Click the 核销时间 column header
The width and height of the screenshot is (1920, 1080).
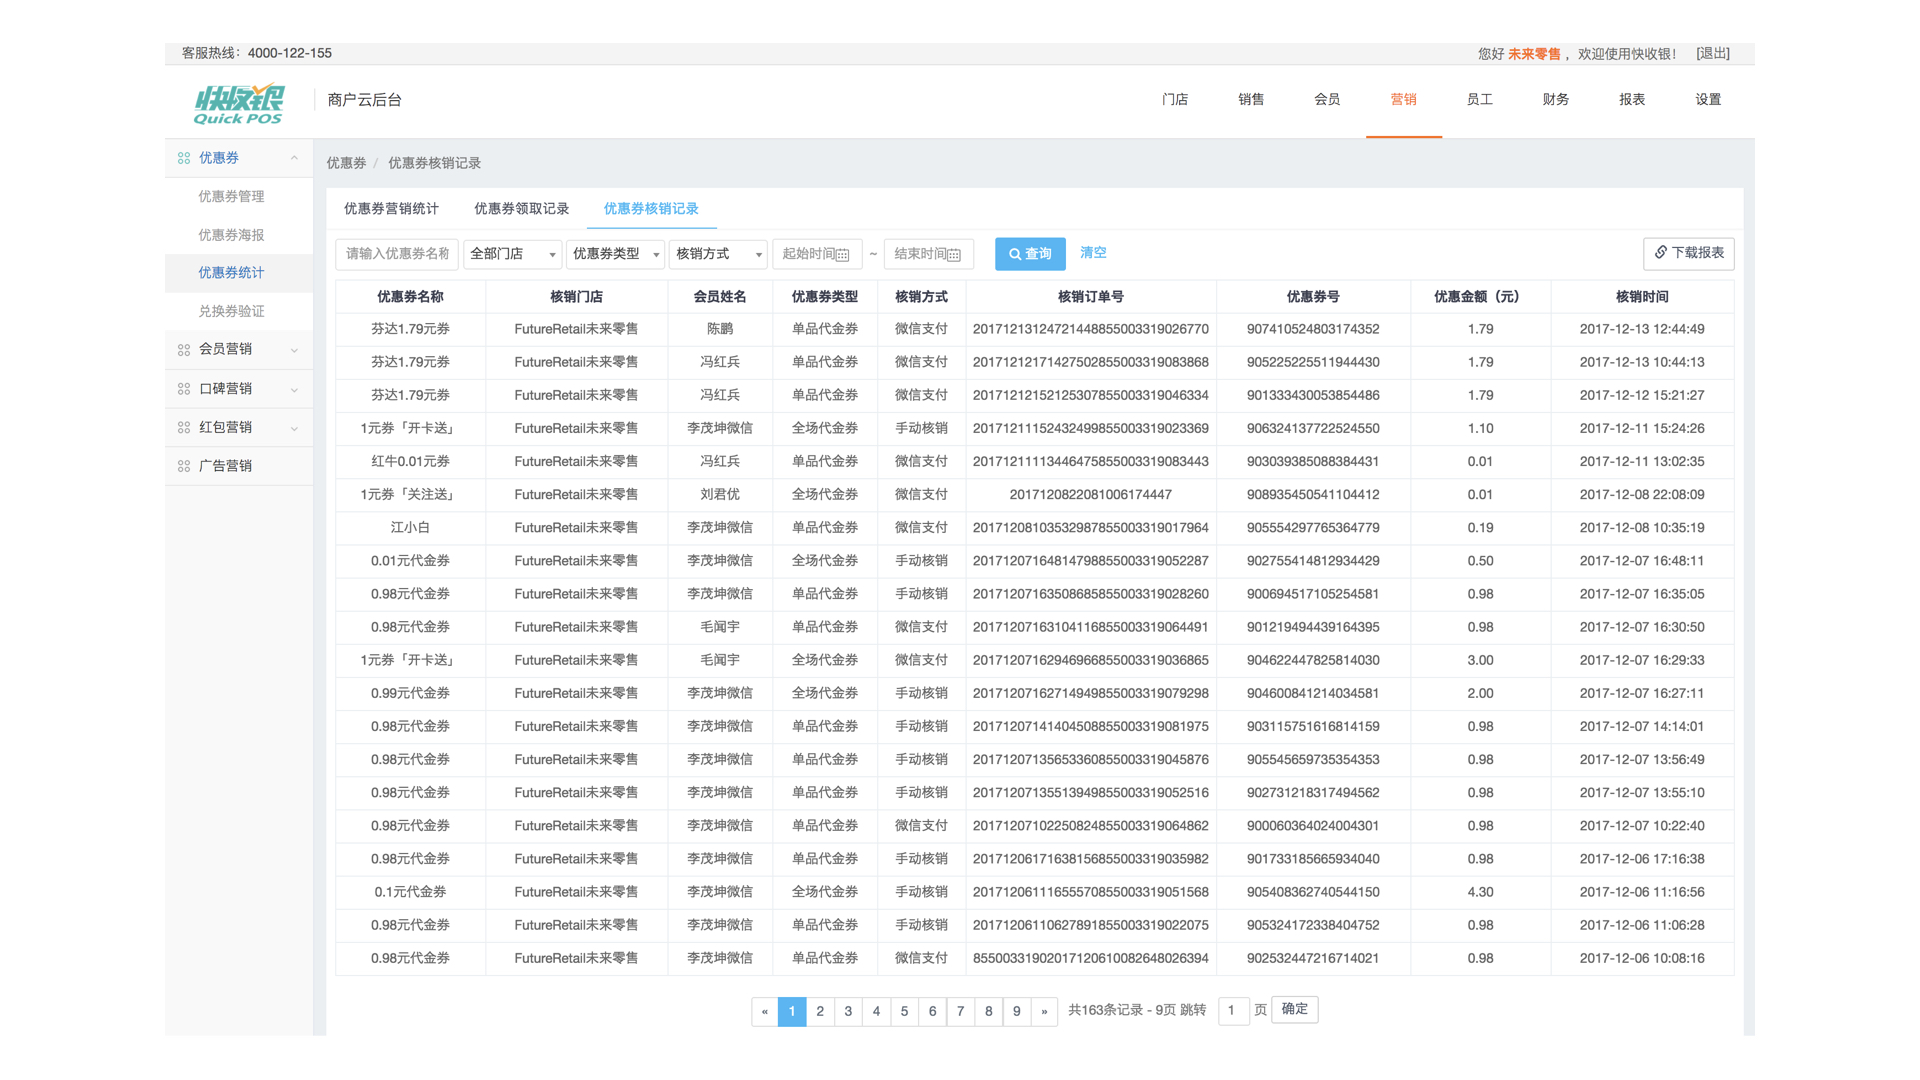pos(1642,296)
